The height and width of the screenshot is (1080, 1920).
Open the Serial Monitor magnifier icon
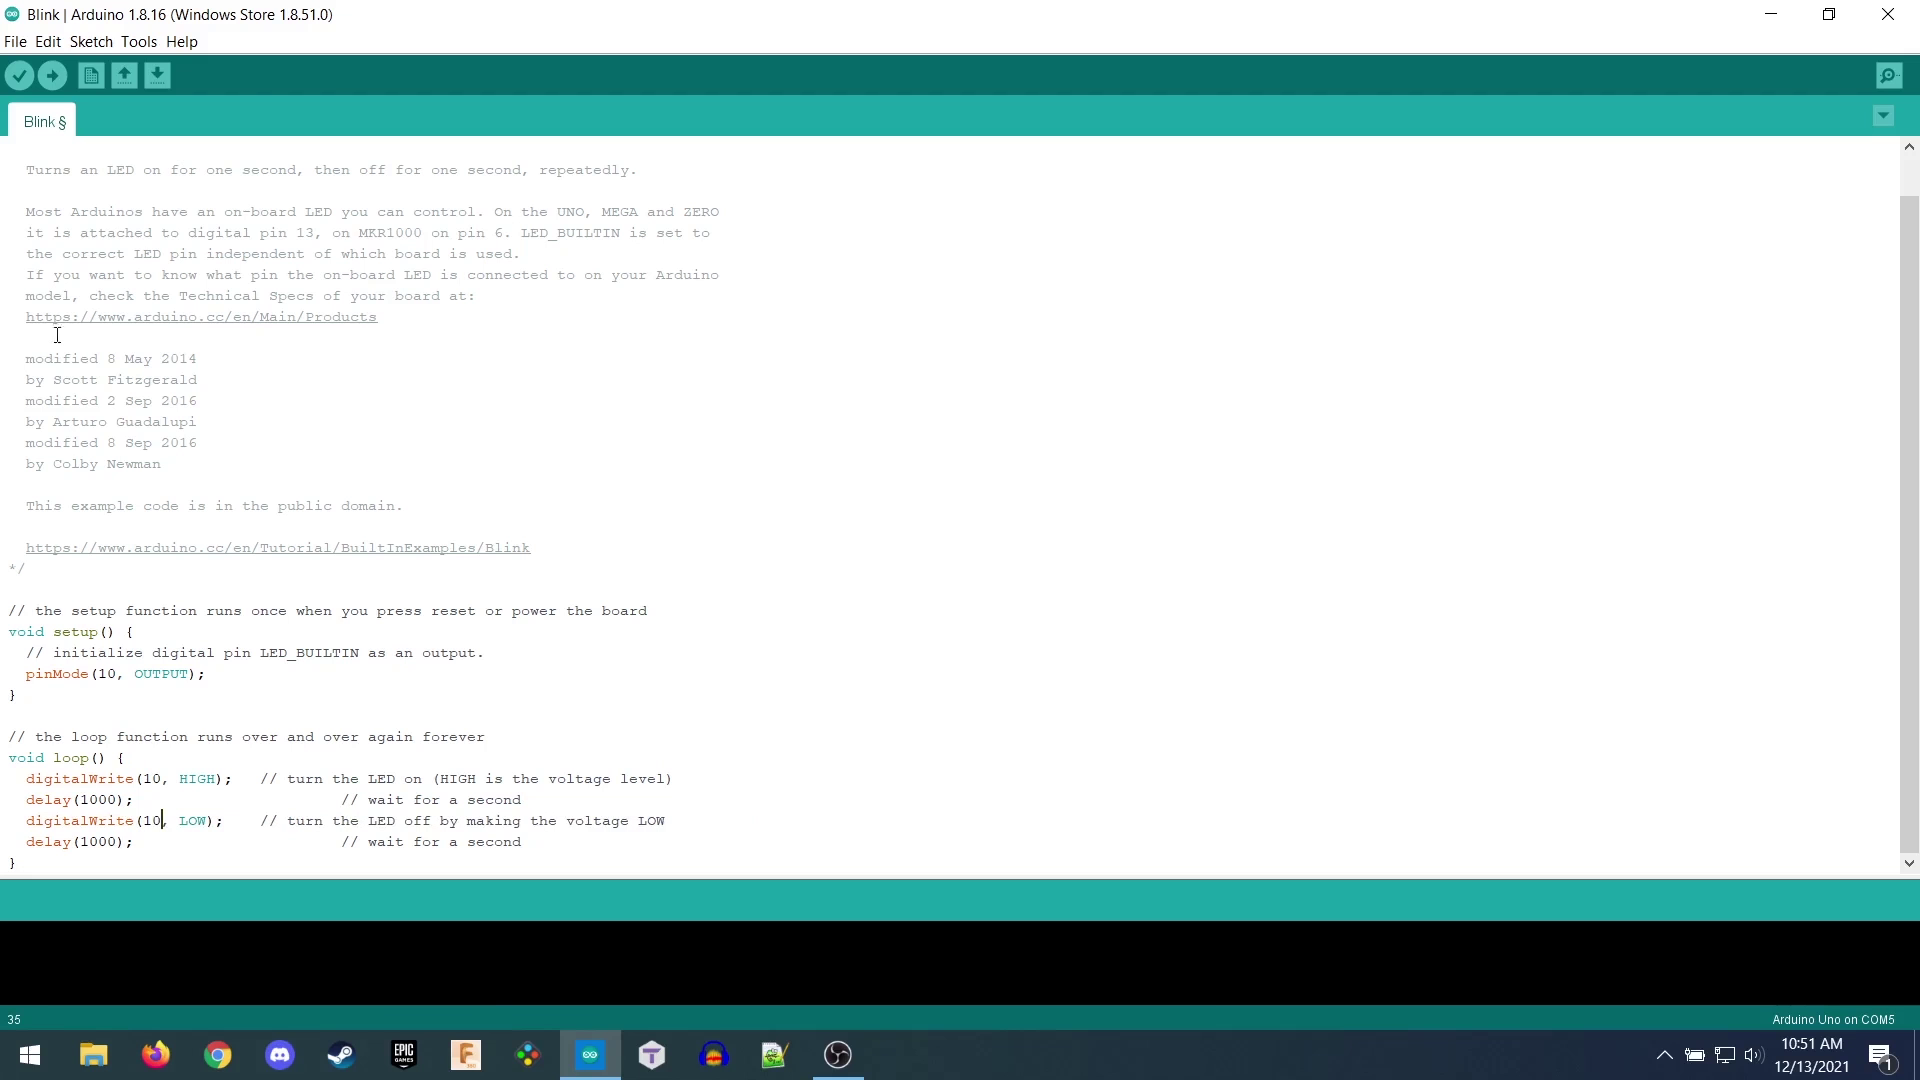[x=1888, y=76]
